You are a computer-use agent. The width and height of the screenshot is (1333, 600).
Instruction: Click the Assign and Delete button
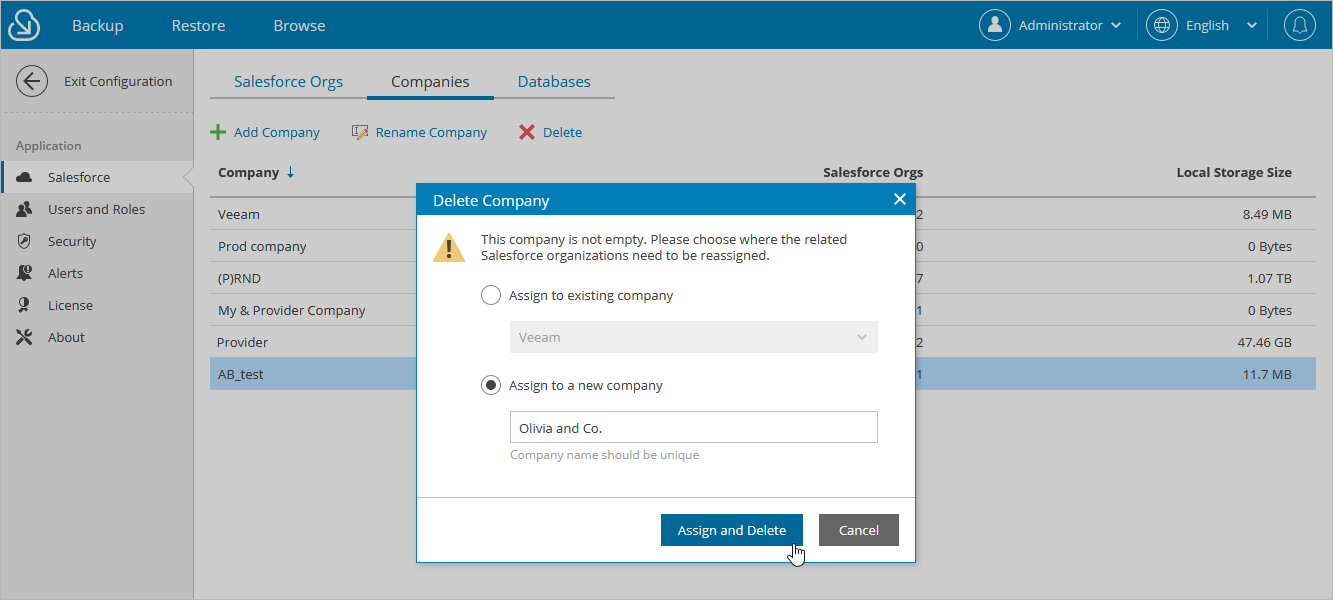click(x=732, y=530)
